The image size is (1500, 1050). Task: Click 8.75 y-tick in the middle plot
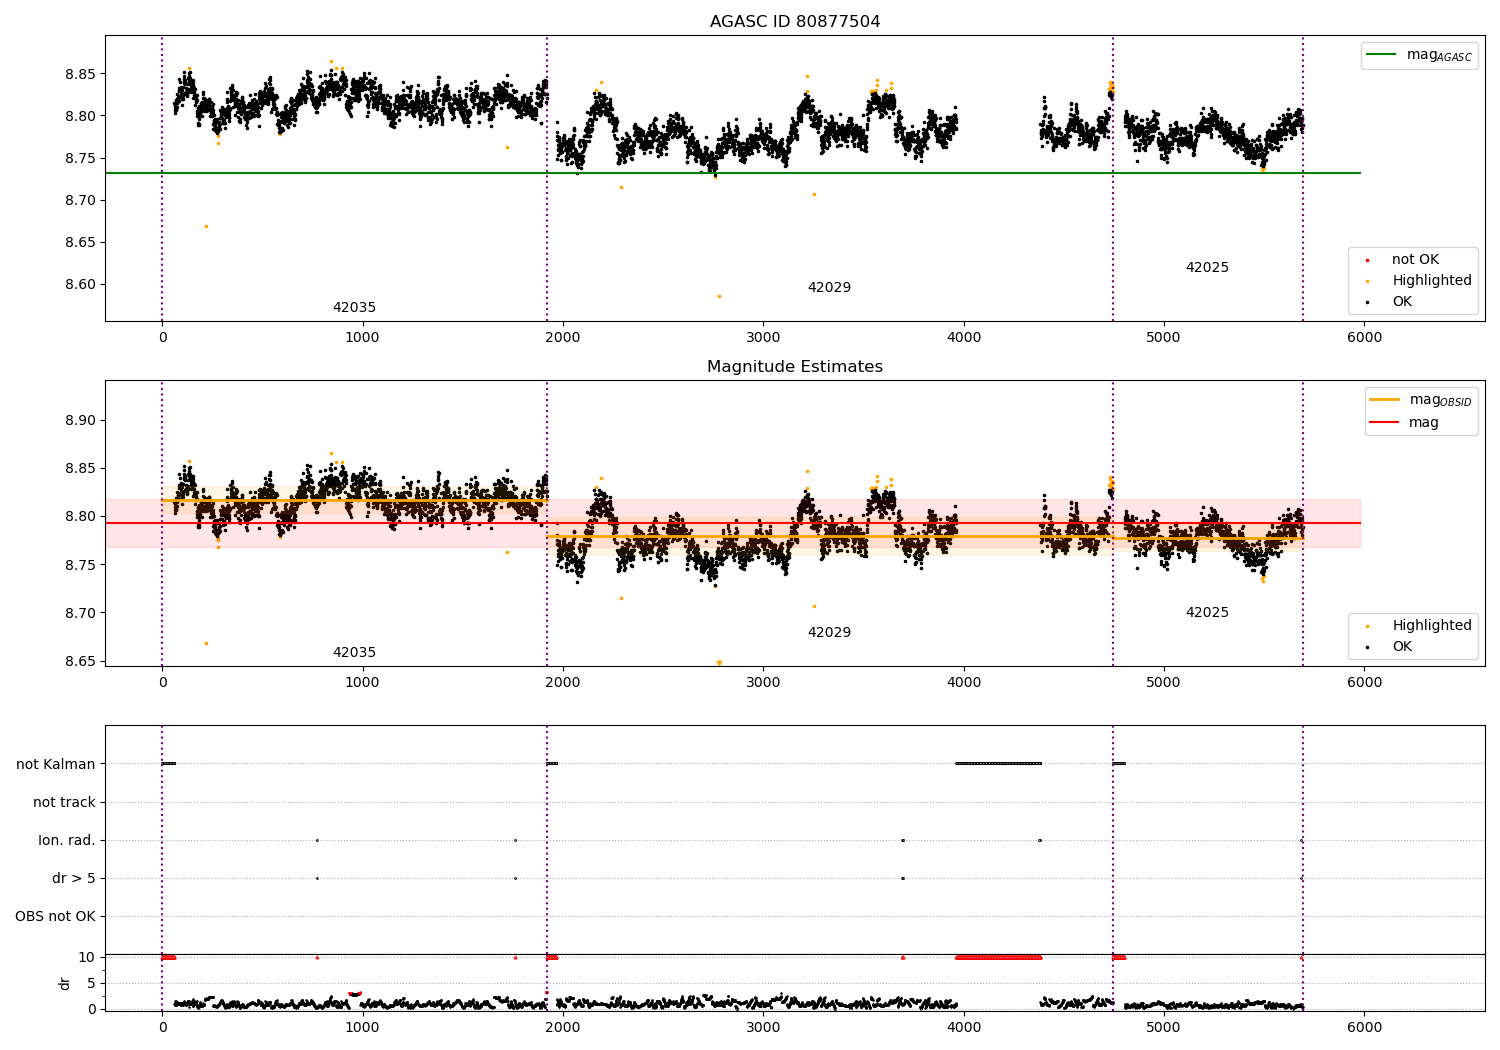click(81, 566)
